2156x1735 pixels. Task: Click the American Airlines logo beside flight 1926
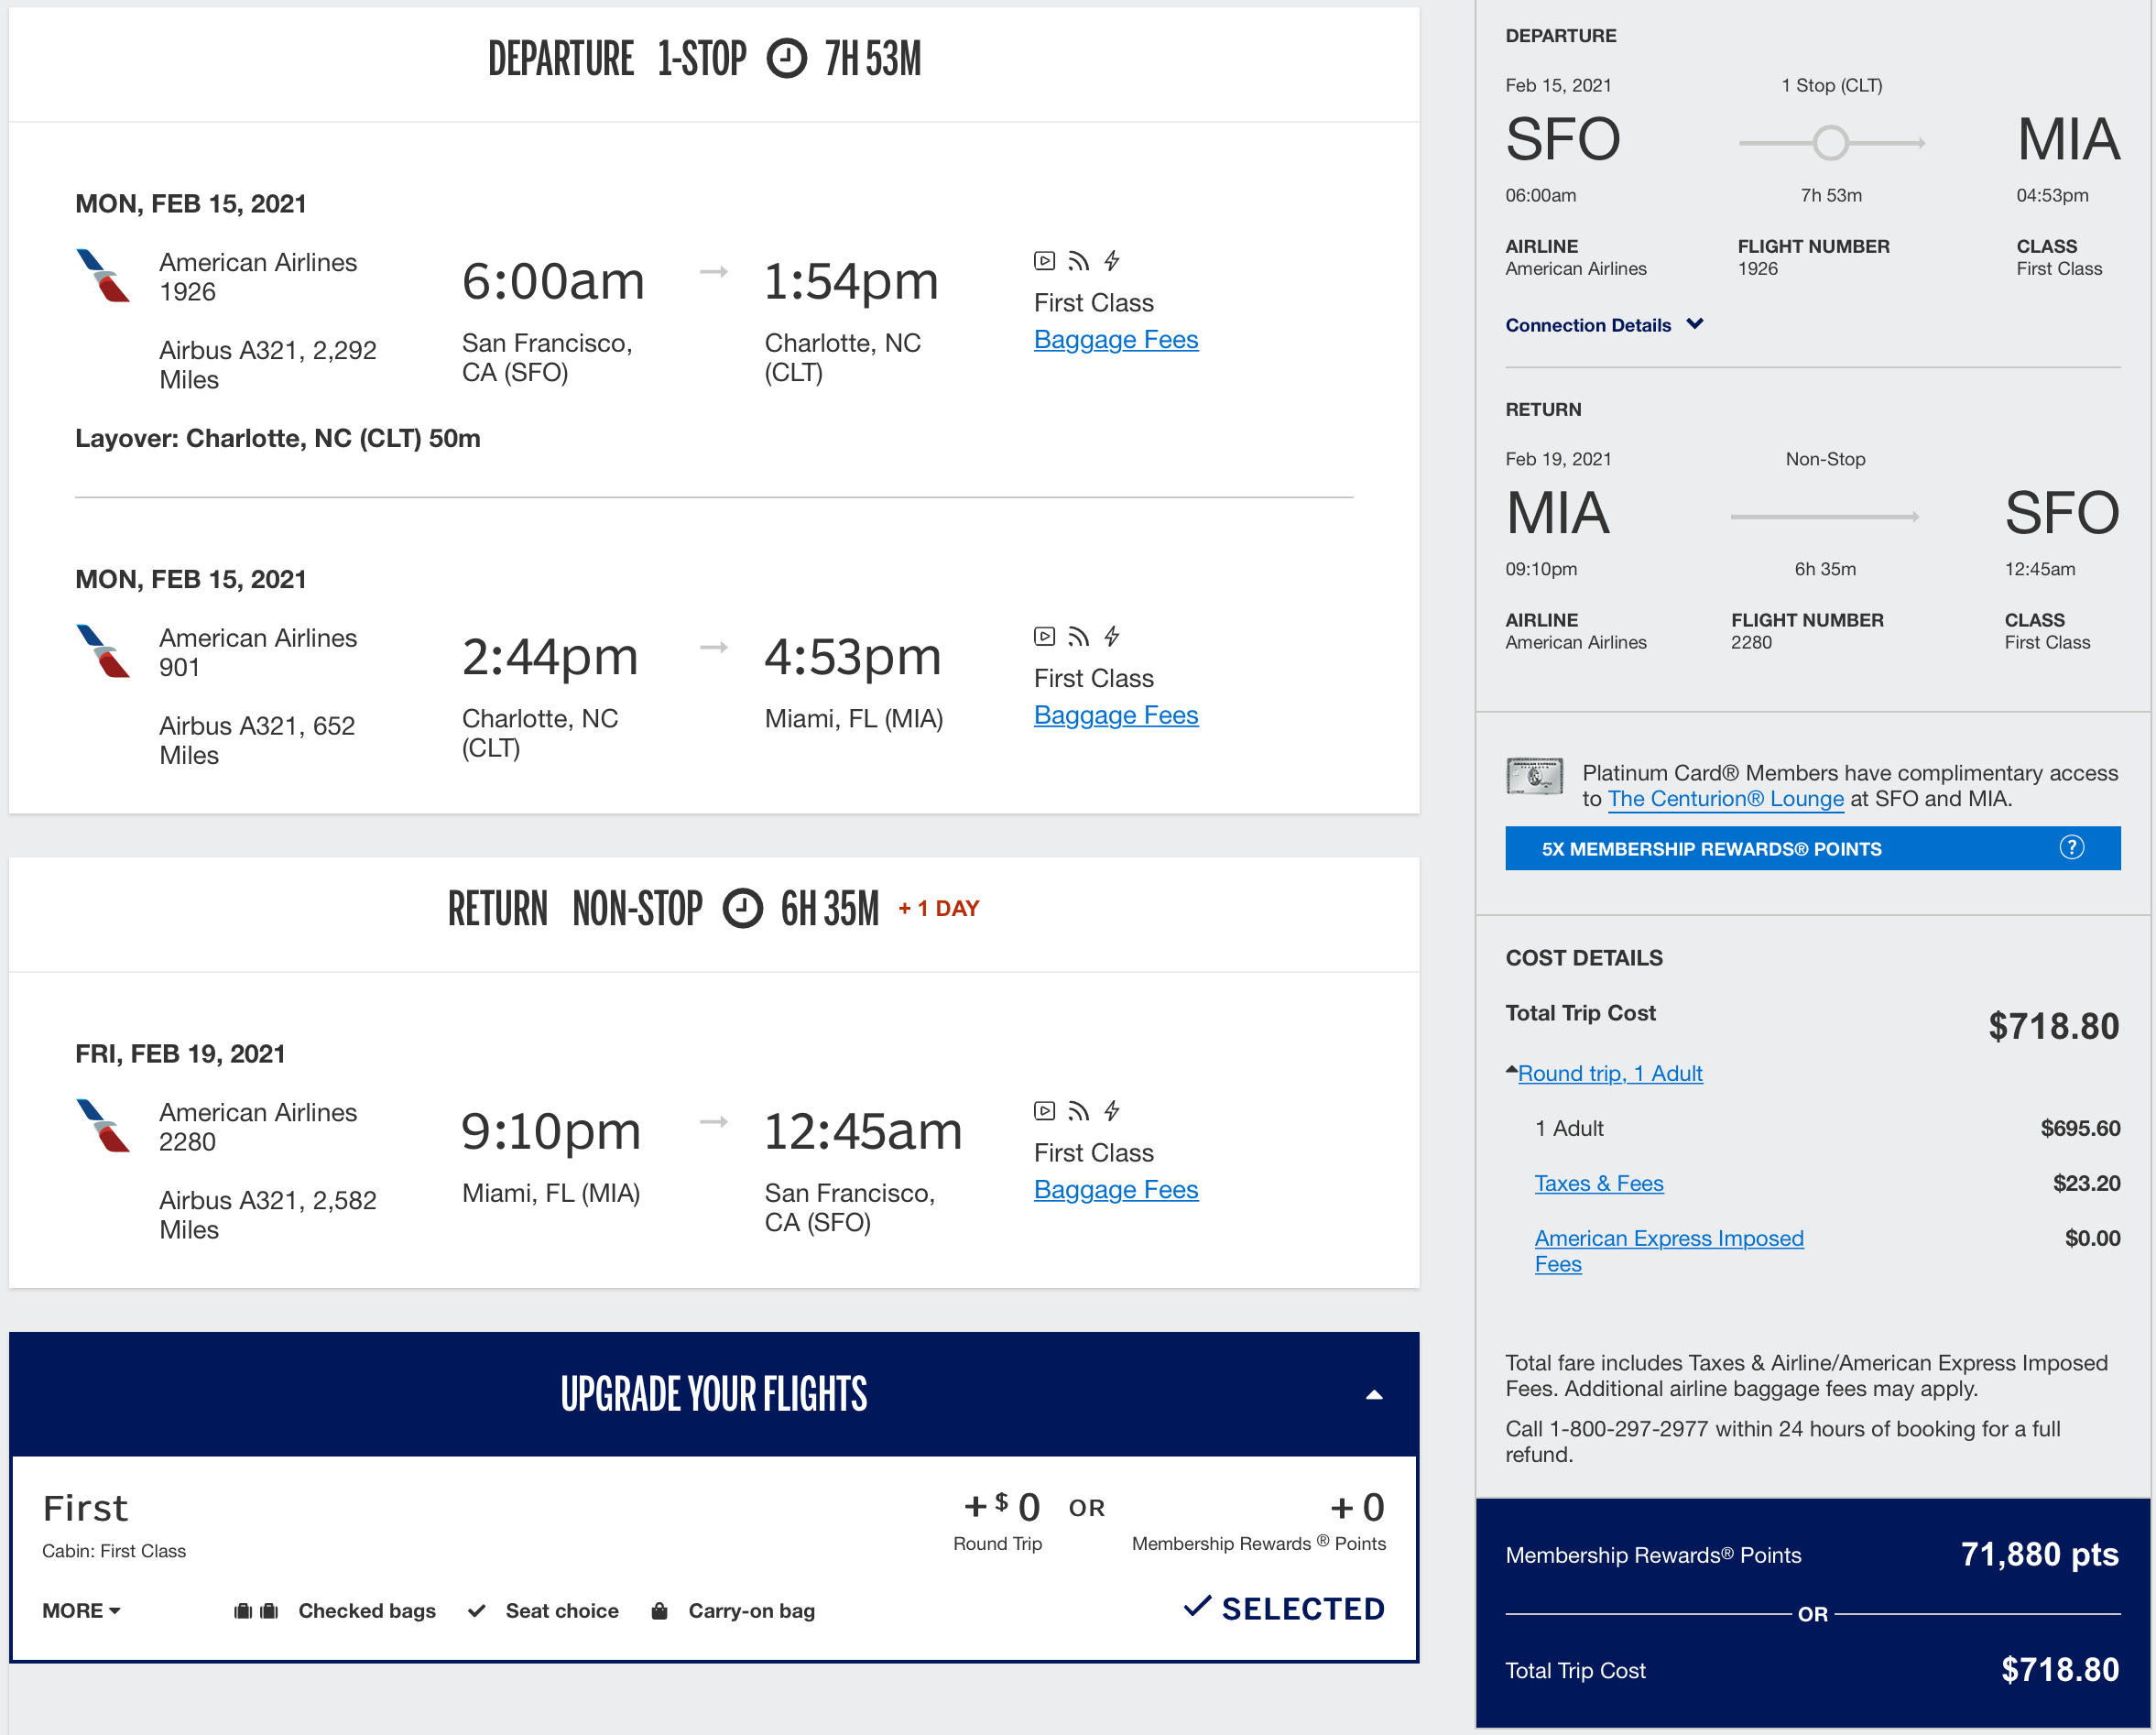[x=103, y=277]
